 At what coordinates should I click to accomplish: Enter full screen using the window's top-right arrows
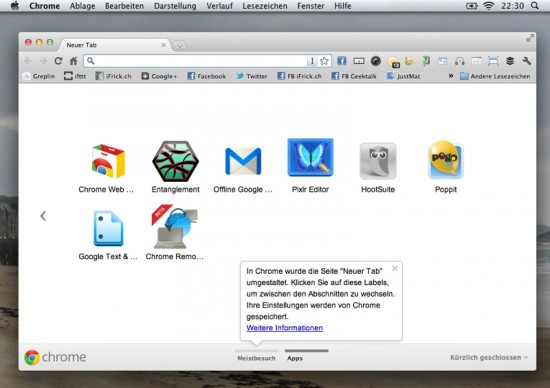pos(530,38)
